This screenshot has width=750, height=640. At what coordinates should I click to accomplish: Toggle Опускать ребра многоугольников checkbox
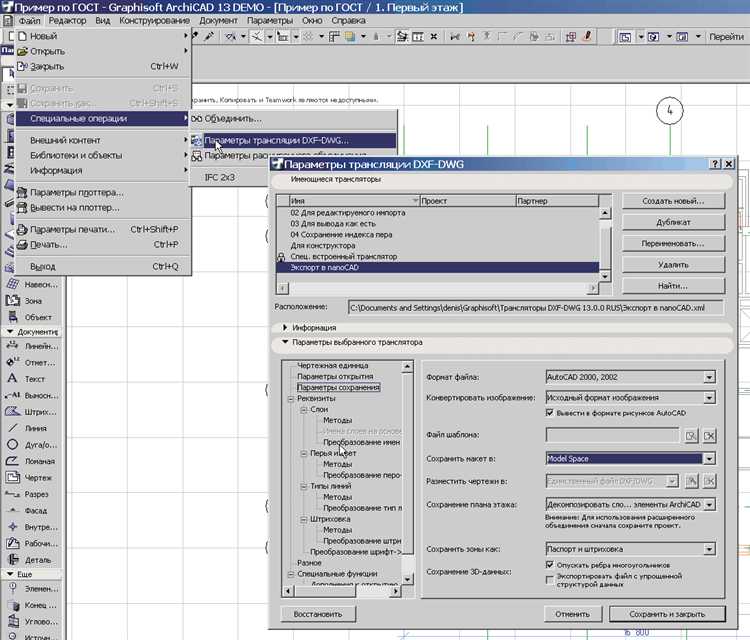pos(550,564)
